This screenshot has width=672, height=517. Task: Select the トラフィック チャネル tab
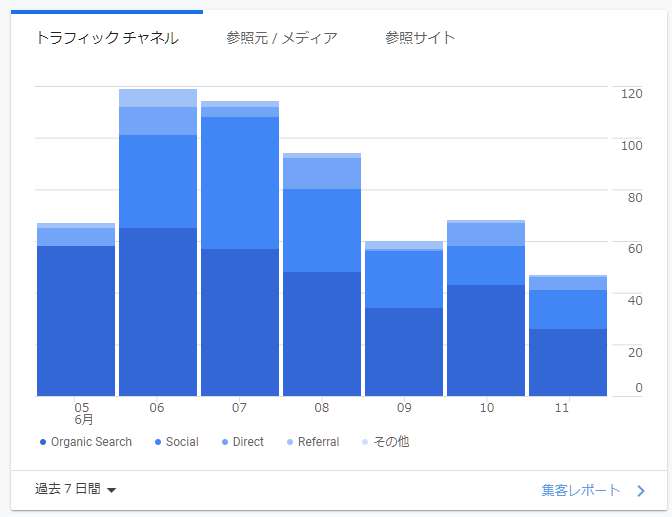click(x=107, y=38)
